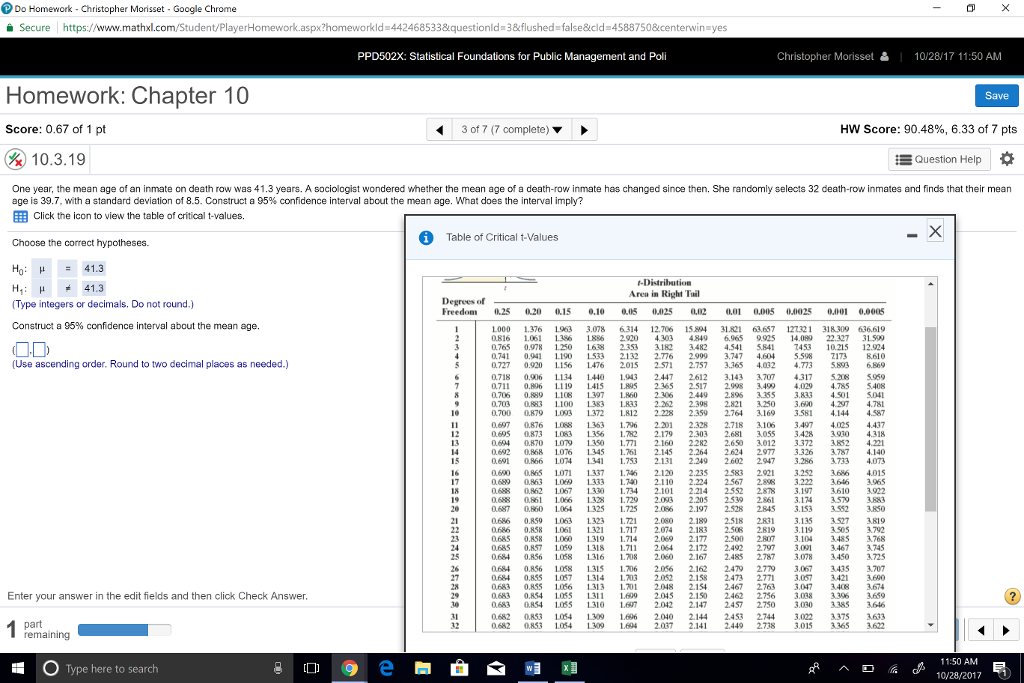Click the Save button
This screenshot has height=683, width=1024.
pyautogui.click(x=996, y=94)
